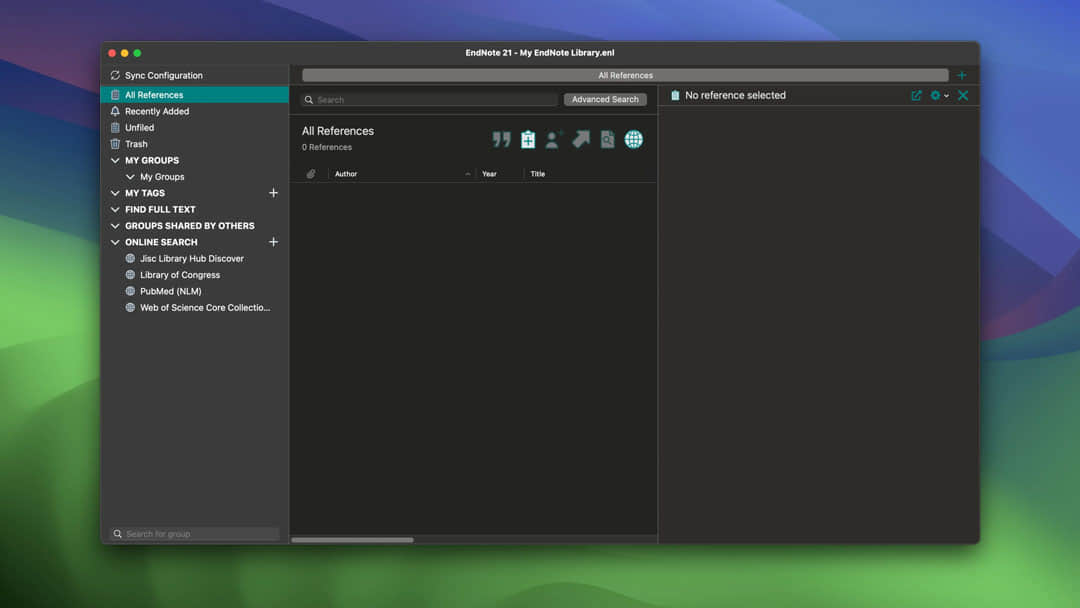Open the share library people icon

[x=554, y=139]
